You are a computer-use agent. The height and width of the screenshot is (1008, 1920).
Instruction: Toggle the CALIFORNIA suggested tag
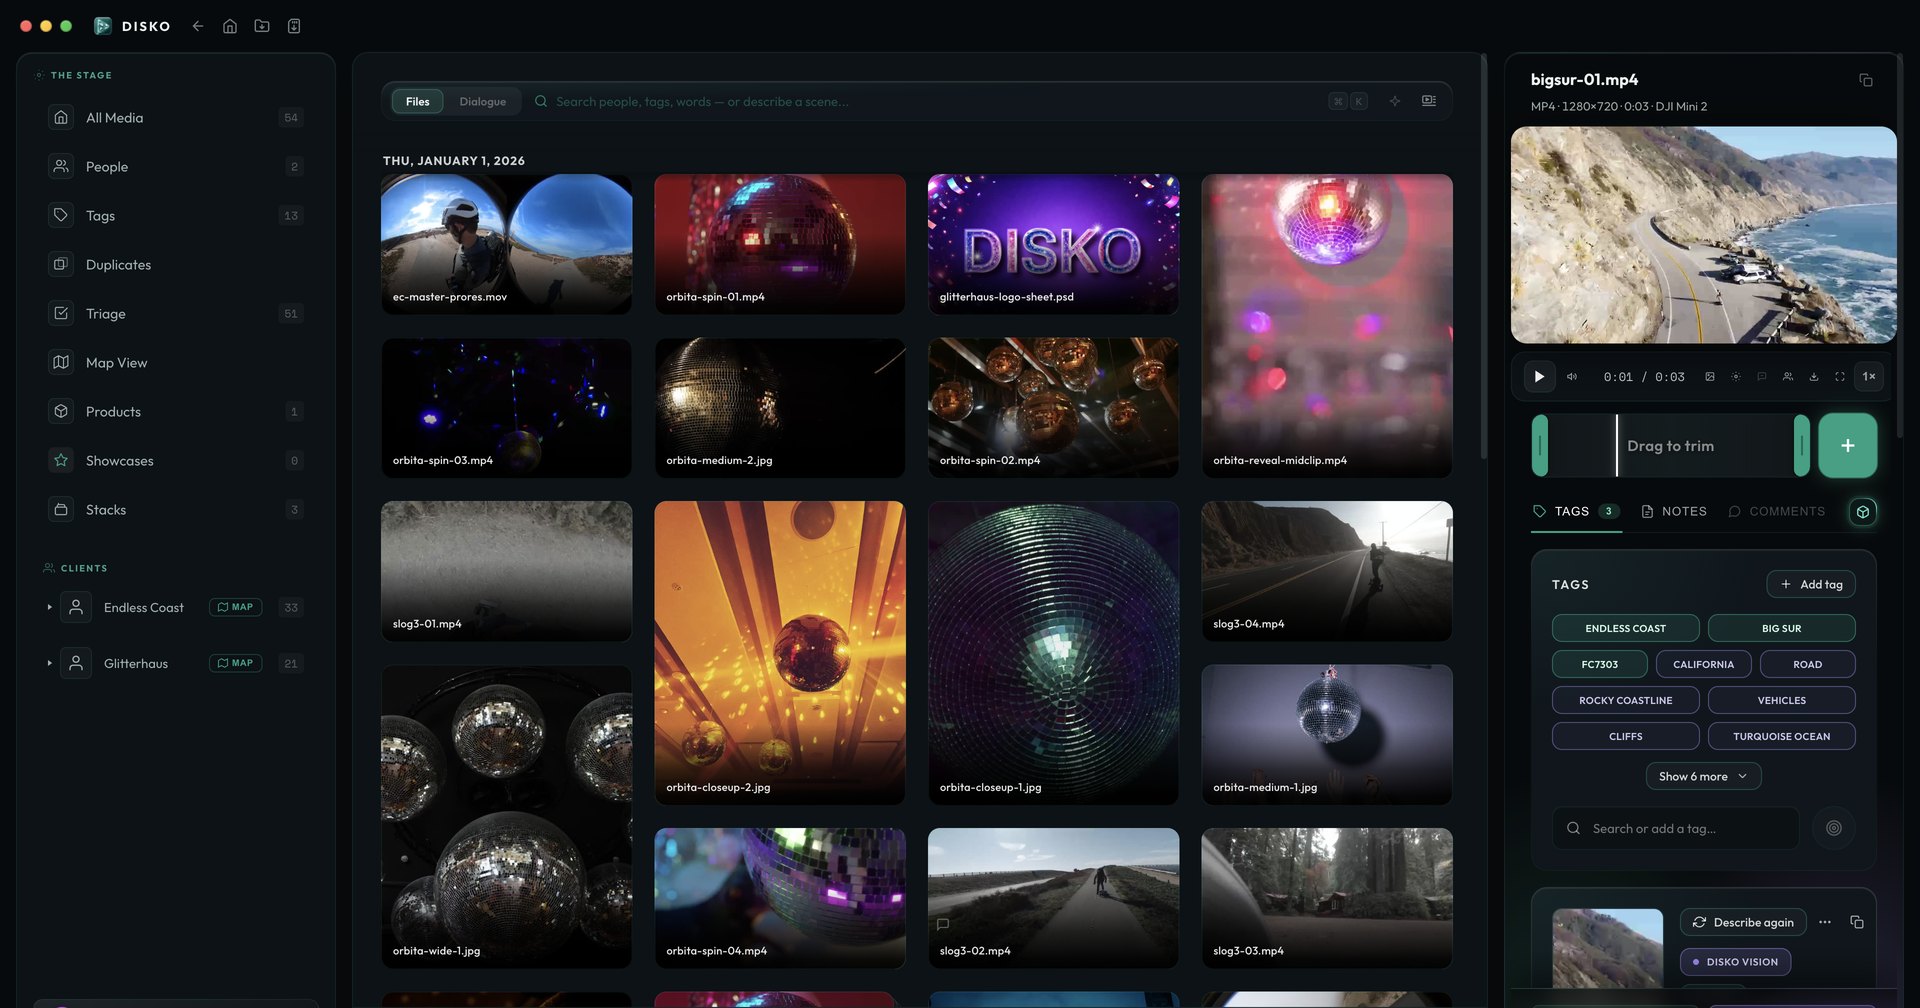(1703, 664)
